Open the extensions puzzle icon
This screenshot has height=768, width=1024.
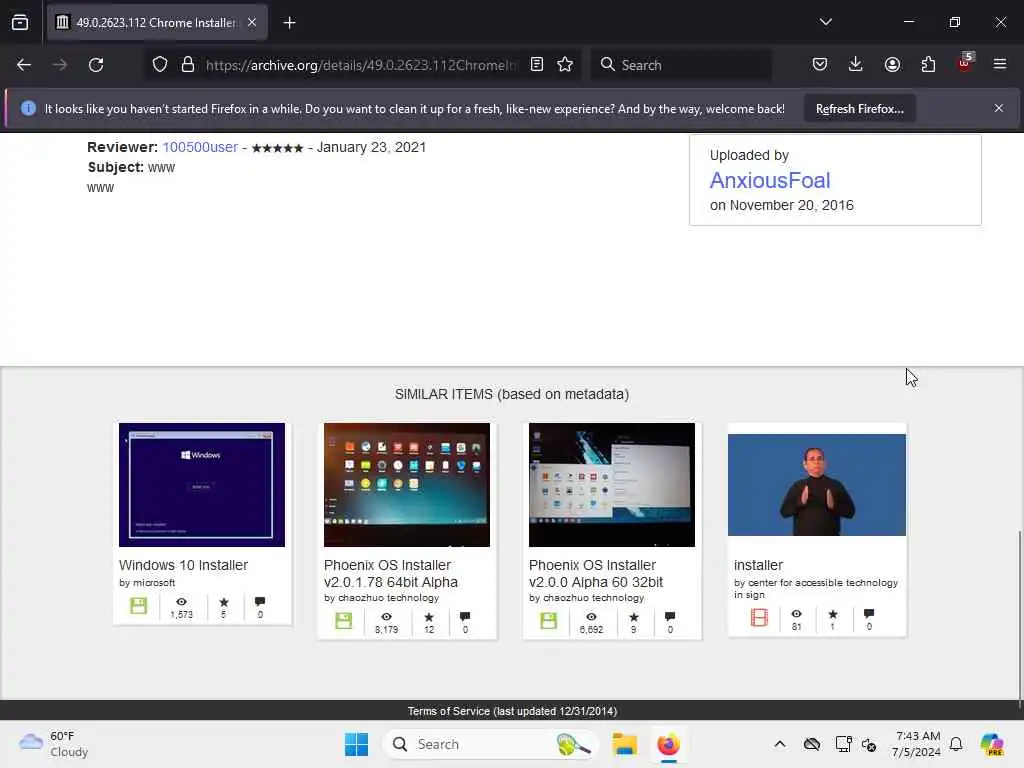point(928,65)
